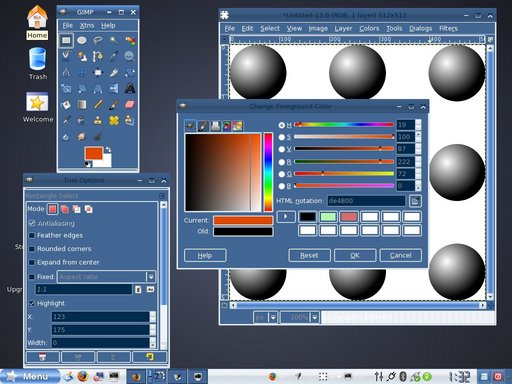Enable Rounded corners option
Viewport: 512px width, 384px height.
tap(32, 249)
